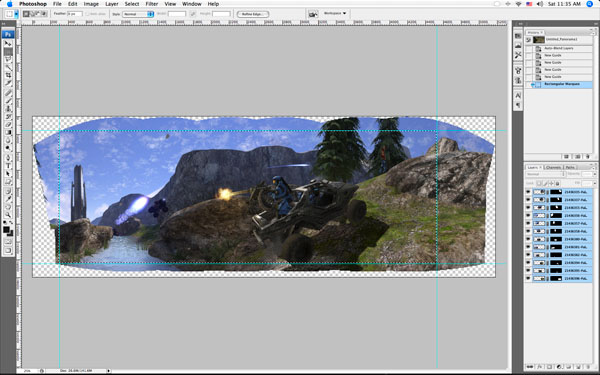Select the Gradient tool
600x375 pixels.
click(8, 132)
